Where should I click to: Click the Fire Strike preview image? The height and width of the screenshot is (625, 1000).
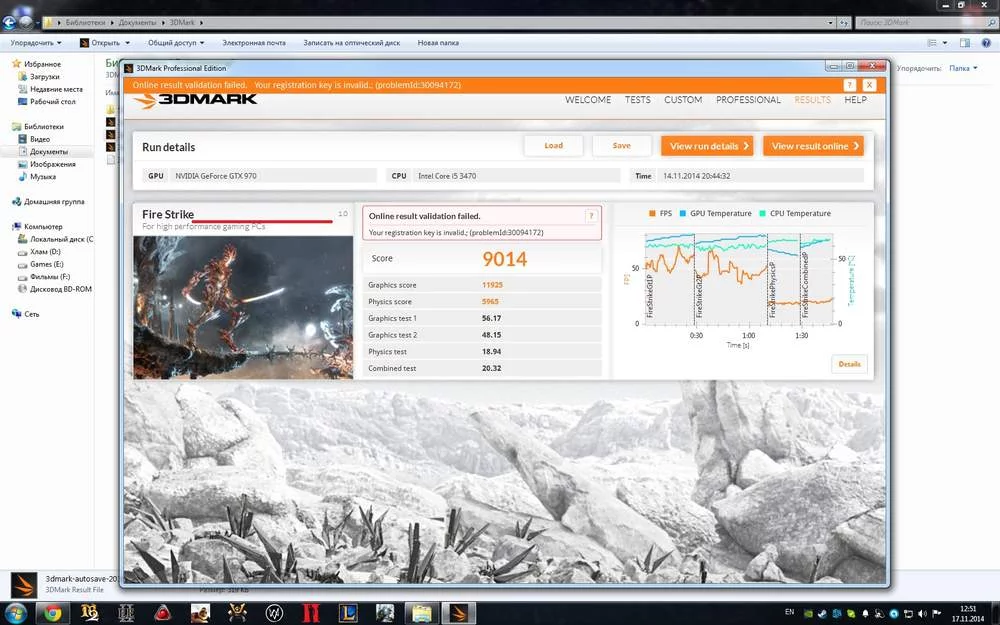tap(242, 307)
